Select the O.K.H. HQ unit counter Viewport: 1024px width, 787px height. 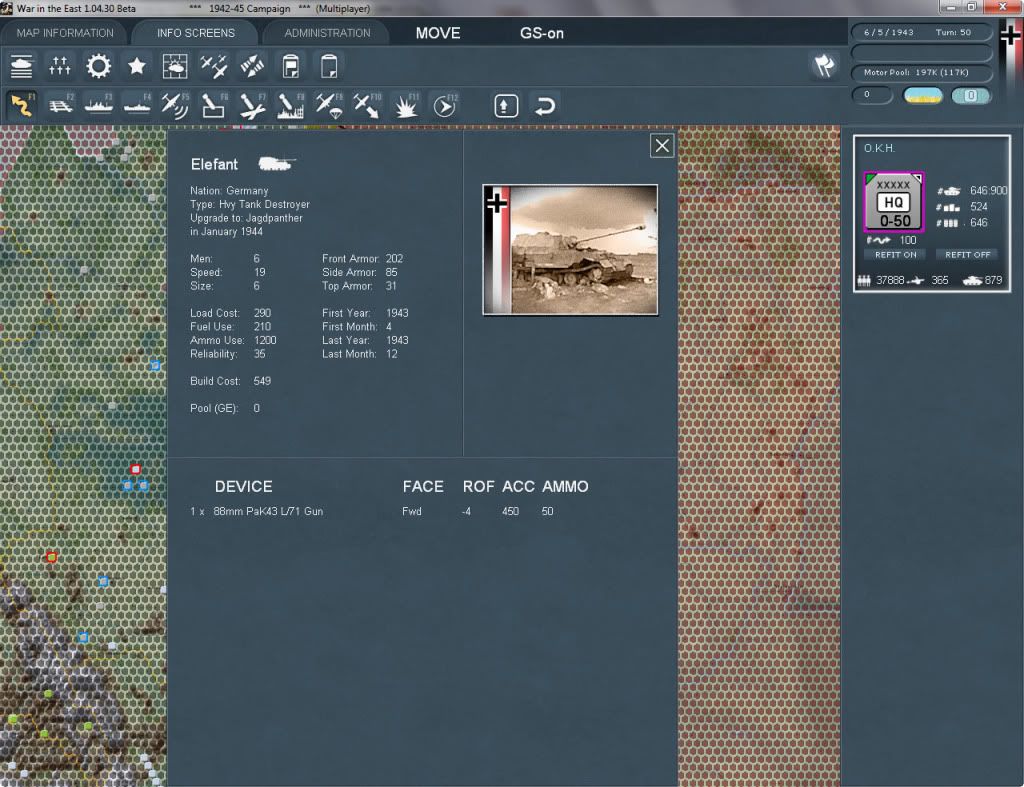tap(893, 202)
